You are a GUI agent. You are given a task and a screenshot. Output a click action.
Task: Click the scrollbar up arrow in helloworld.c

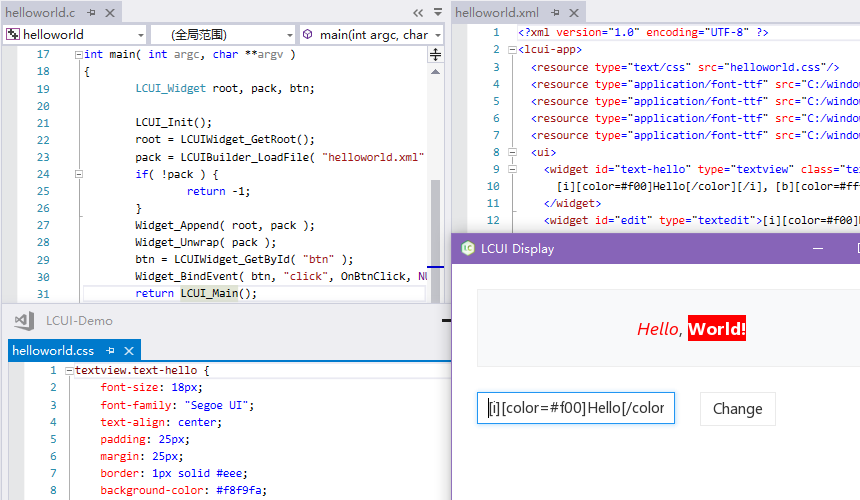[x=435, y=72]
